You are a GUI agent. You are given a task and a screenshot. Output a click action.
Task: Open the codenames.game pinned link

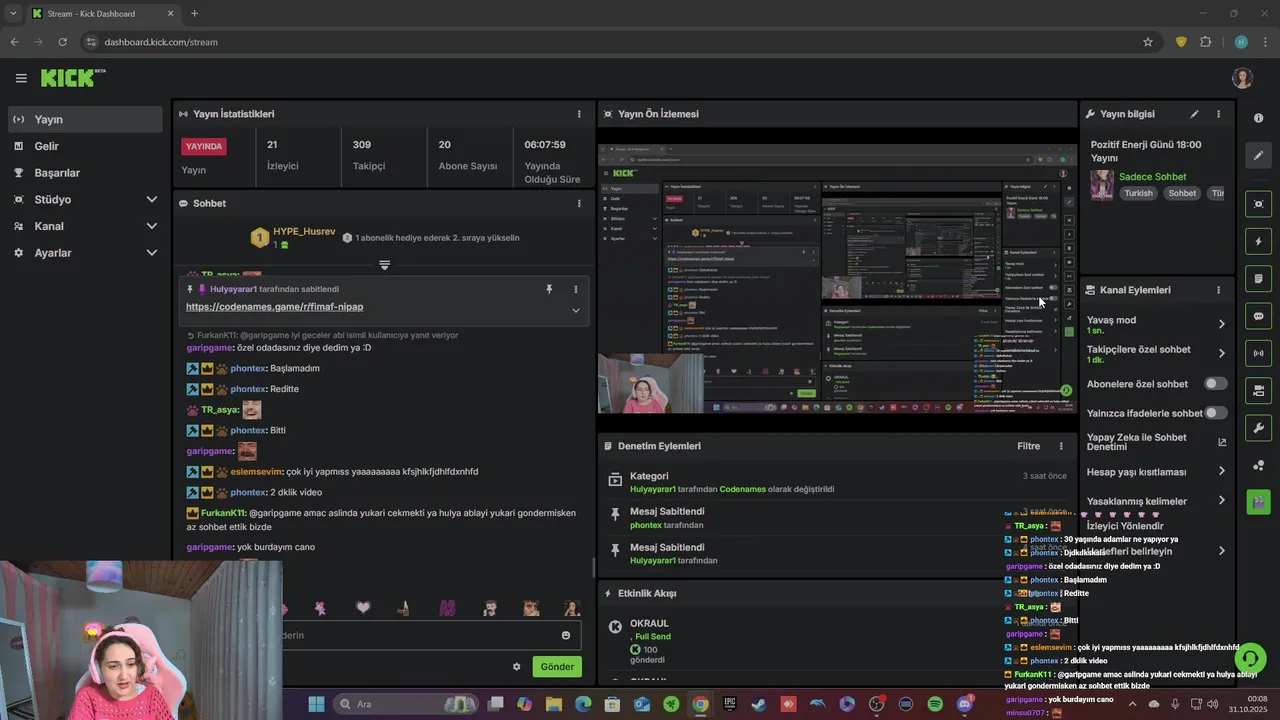click(274, 307)
